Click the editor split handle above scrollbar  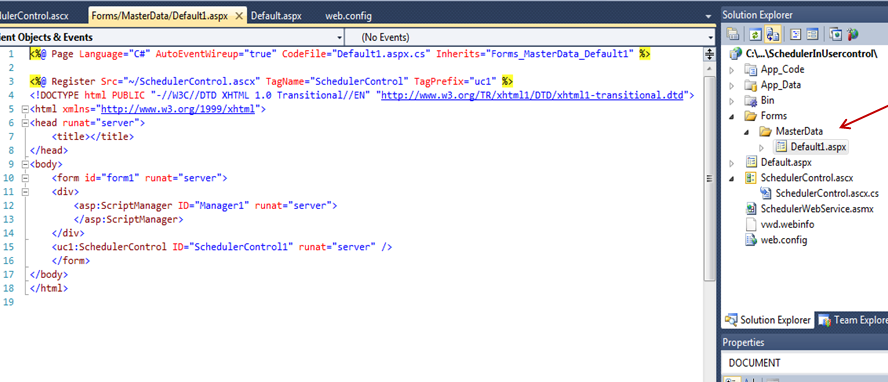tap(708, 55)
